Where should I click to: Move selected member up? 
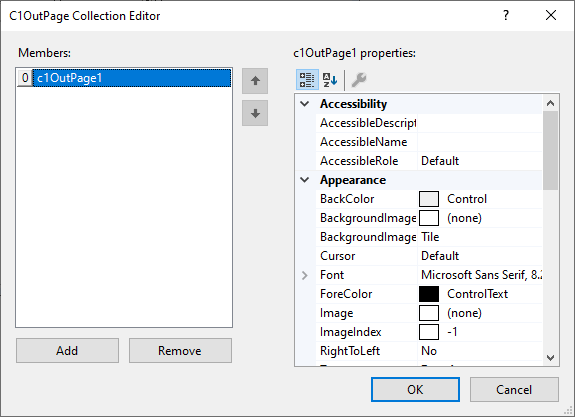(x=255, y=81)
